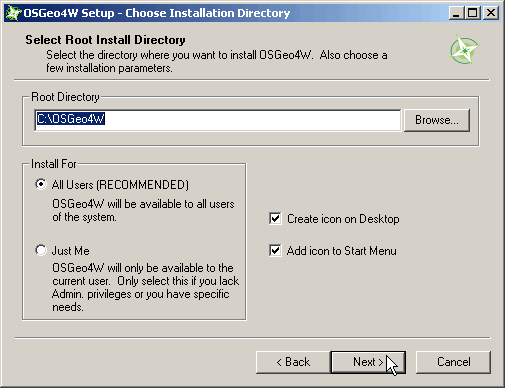
Task: Select the All Users radio button
Action: pos(41,184)
